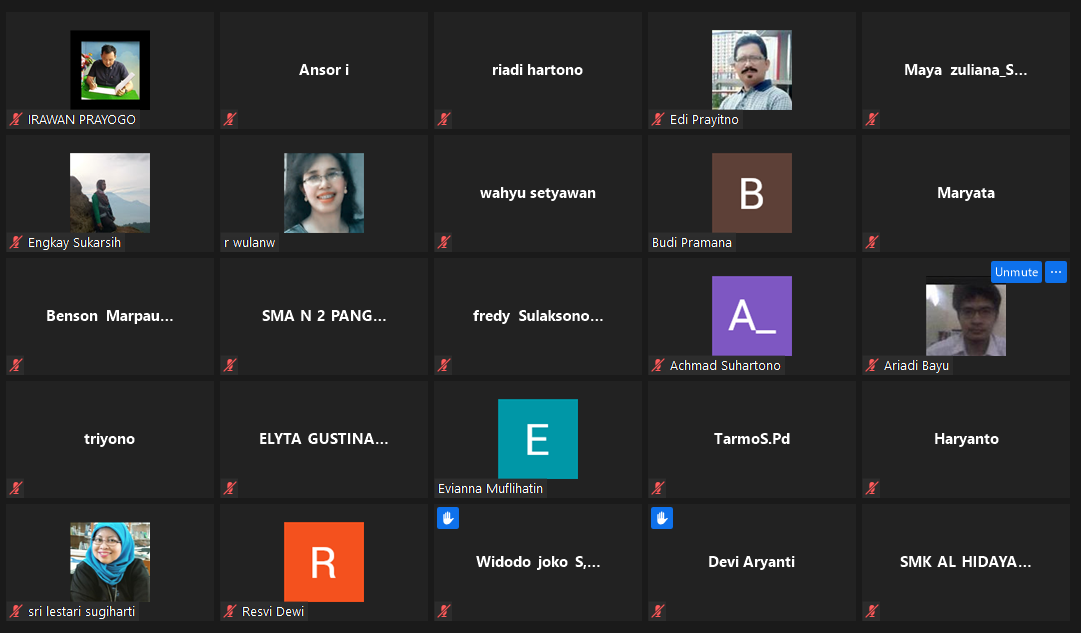This screenshot has width=1081, height=633.
Task: Select the wahyu setyawan participant tile
Action: [537, 193]
